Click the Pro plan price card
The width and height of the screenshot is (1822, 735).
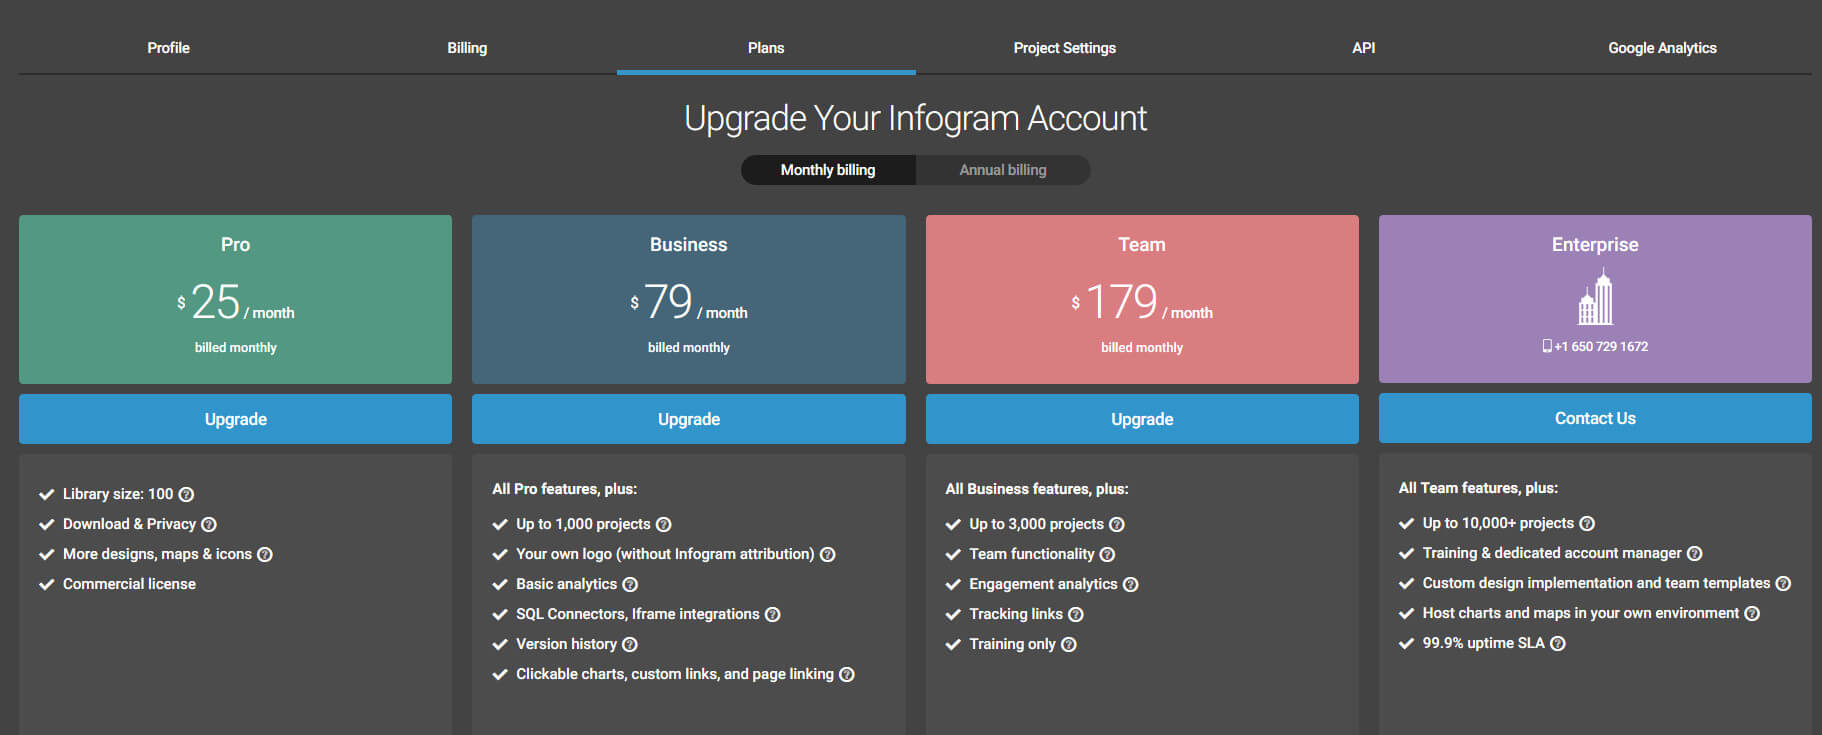pyautogui.click(x=235, y=299)
